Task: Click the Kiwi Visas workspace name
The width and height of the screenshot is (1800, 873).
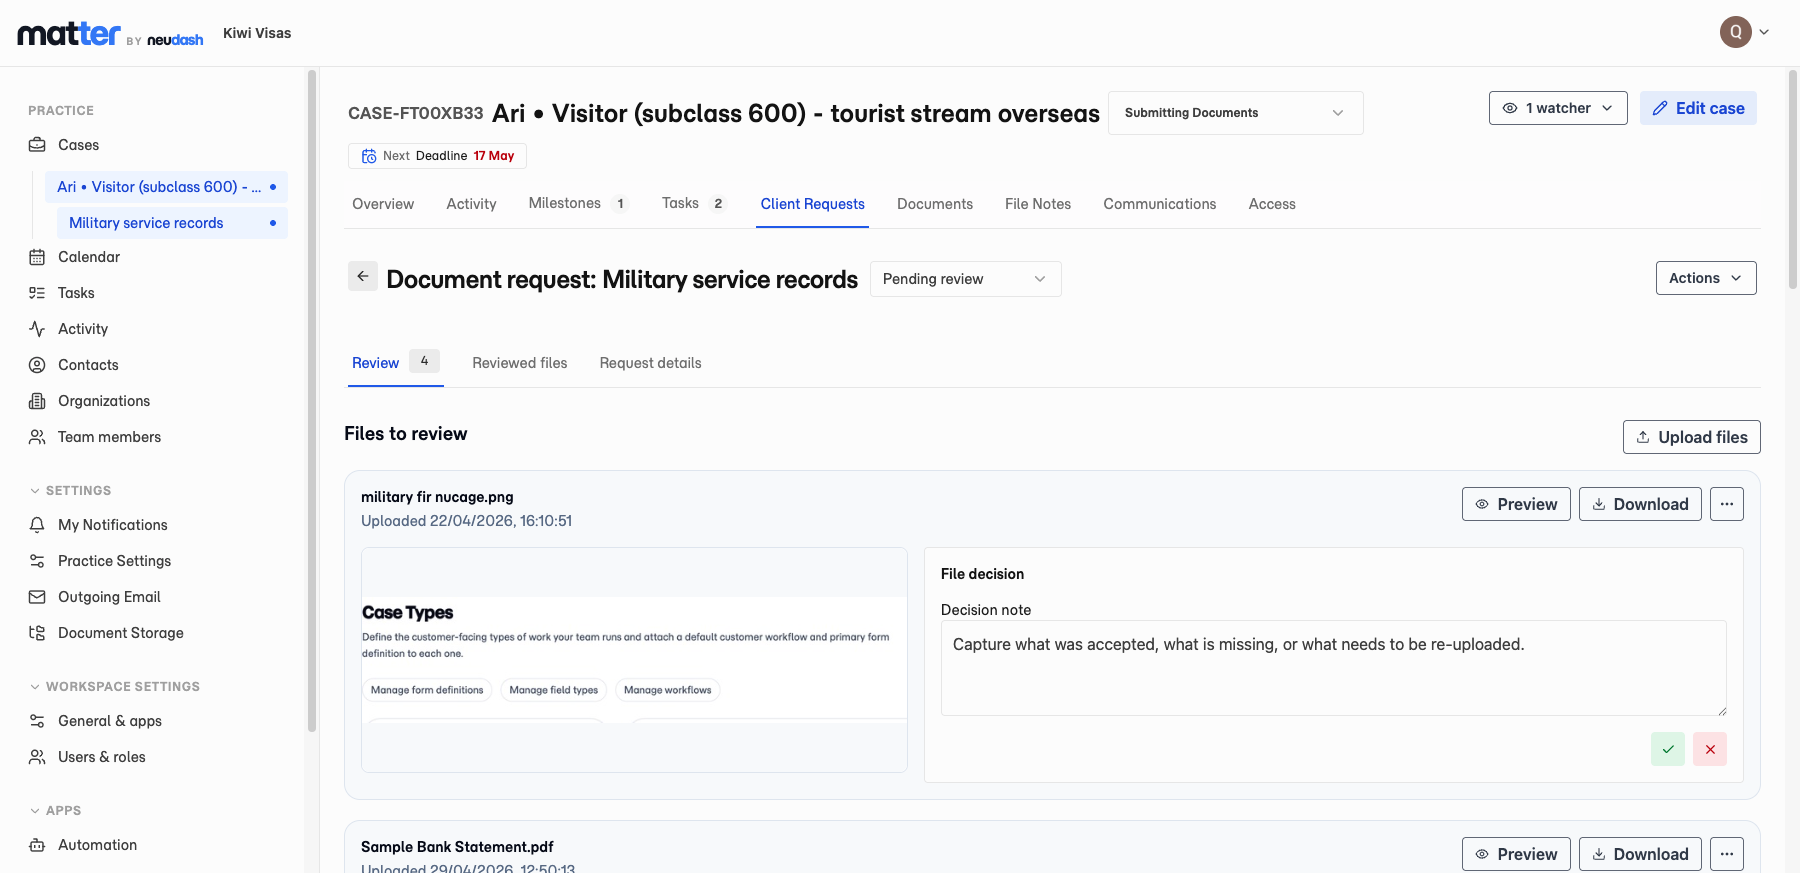Action: pyautogui.click(x=257, y=33)
